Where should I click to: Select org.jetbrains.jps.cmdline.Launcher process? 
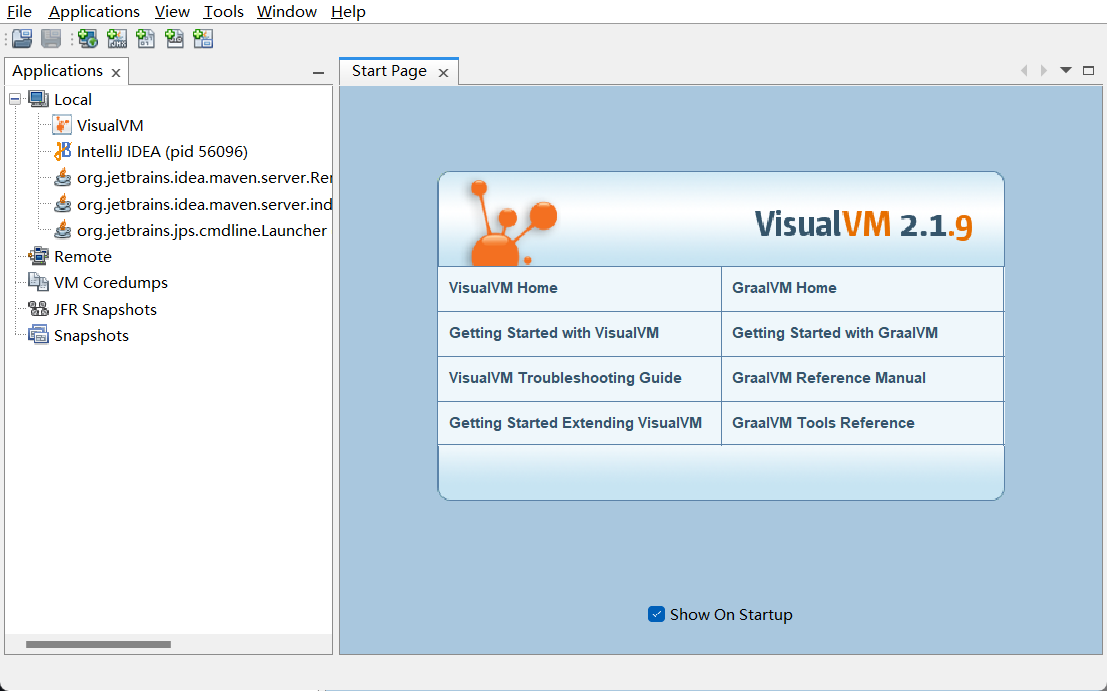pyautogui.click(x=201, y=230)
